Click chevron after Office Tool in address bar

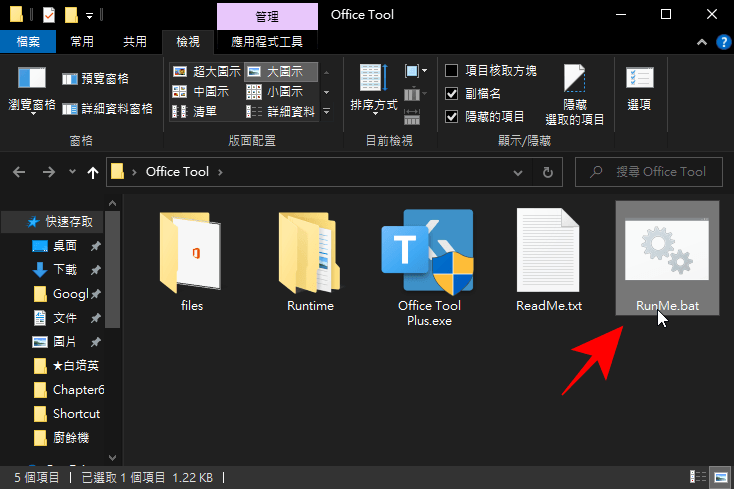(220, 172)
